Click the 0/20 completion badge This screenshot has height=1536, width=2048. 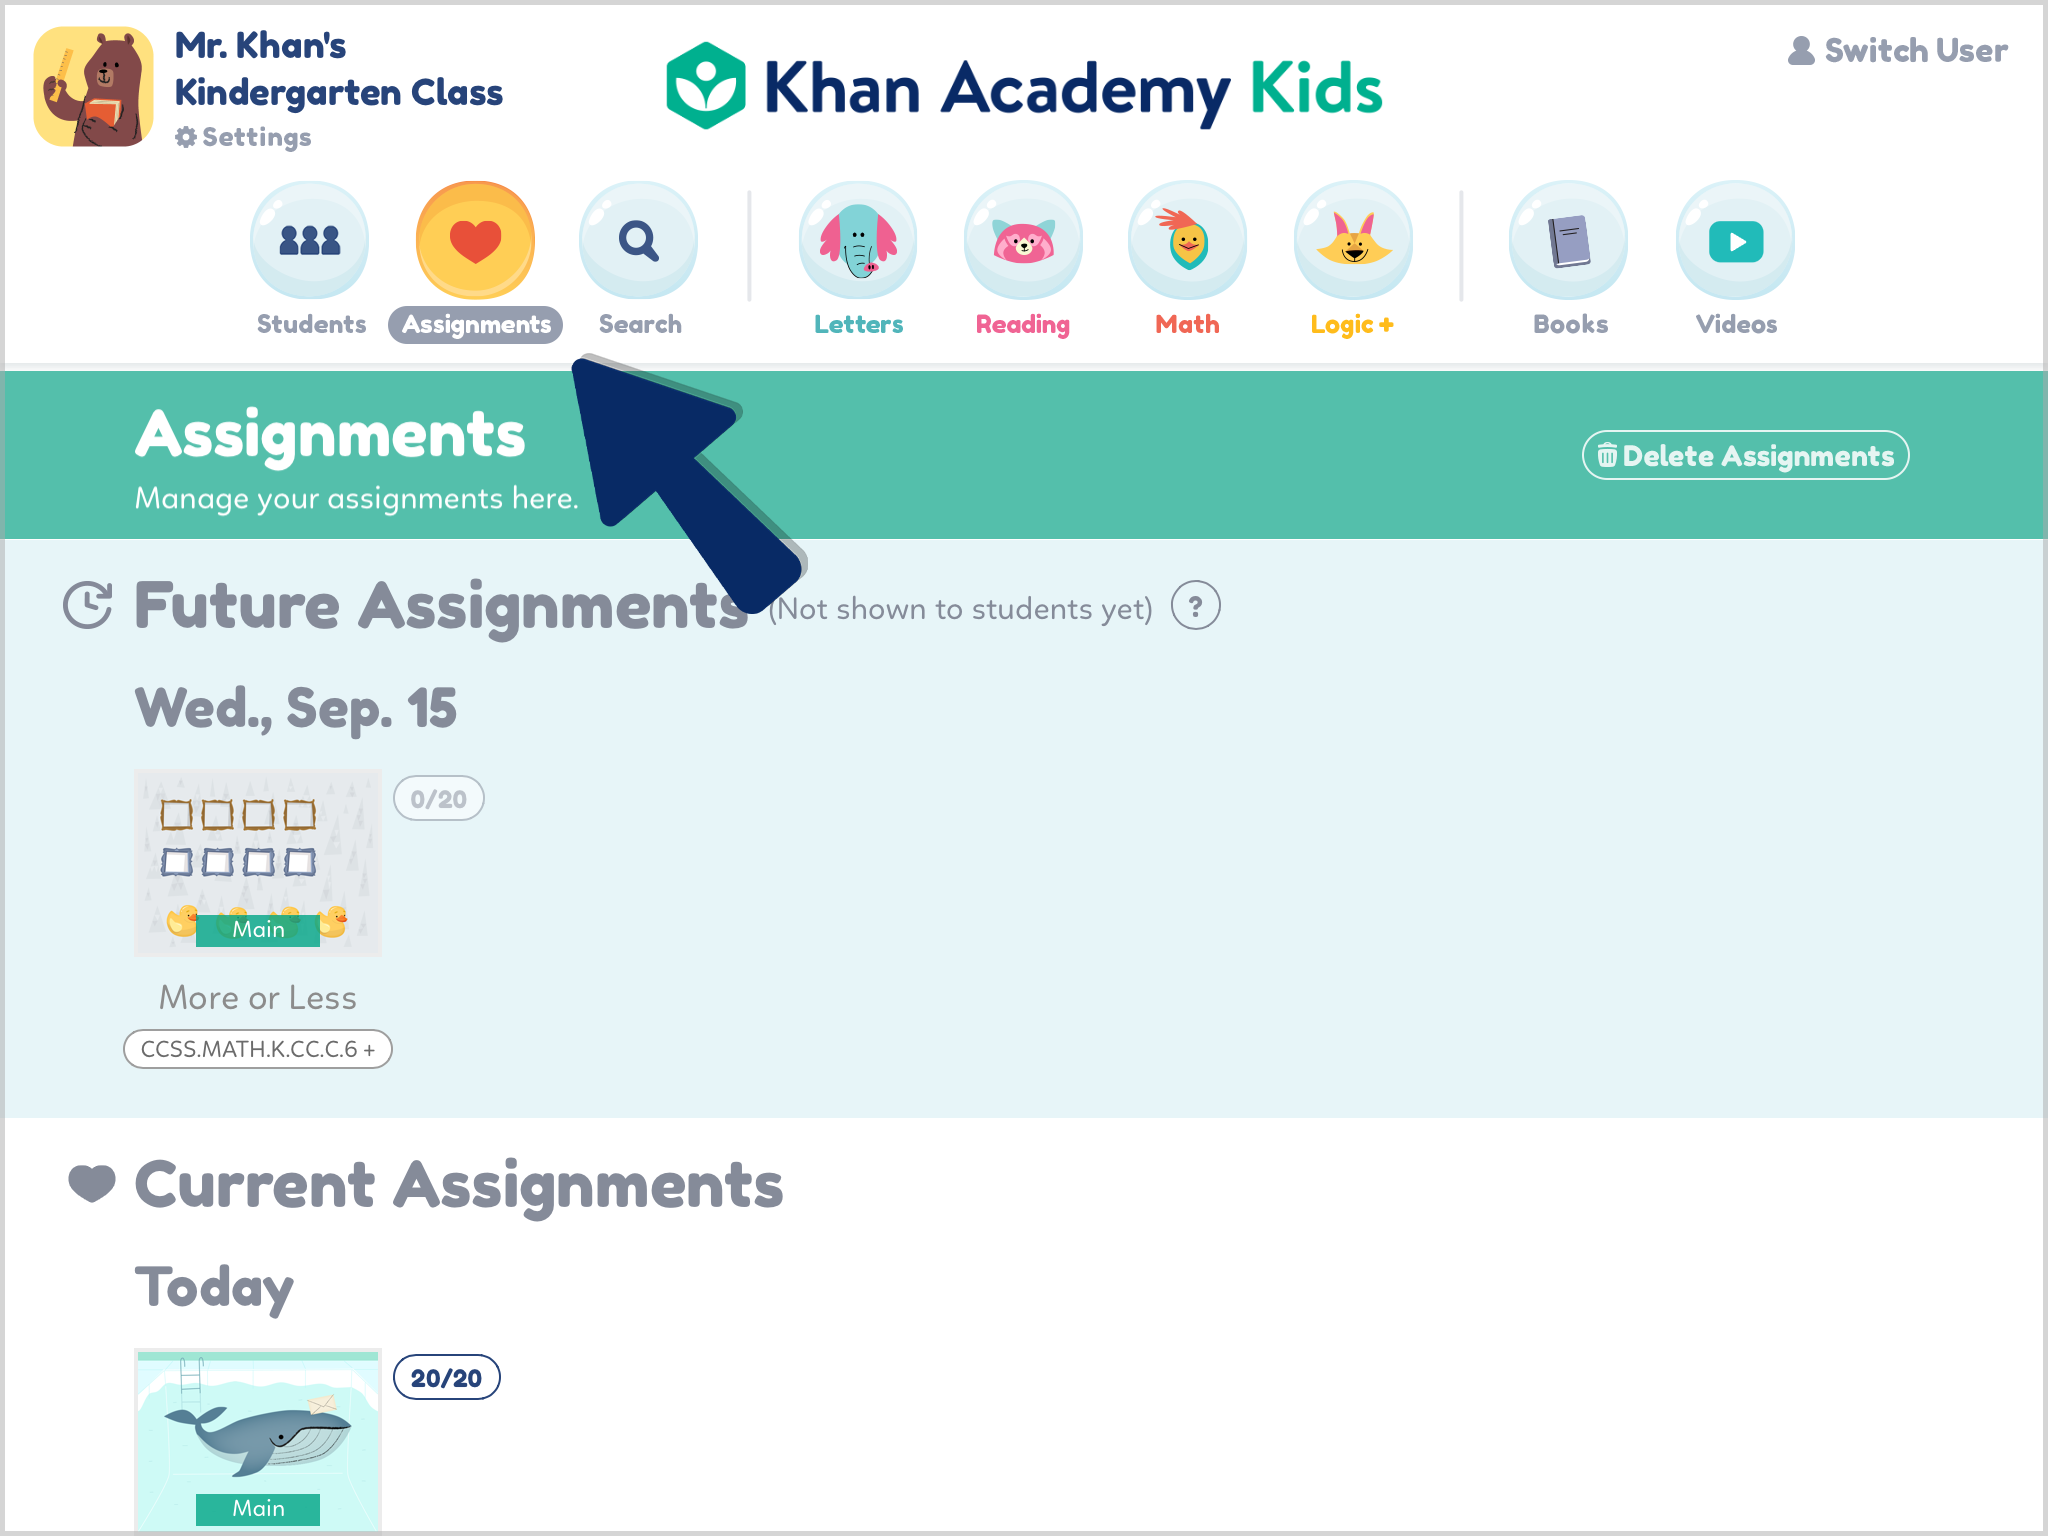pyautogui.click(x=439, y=797)
